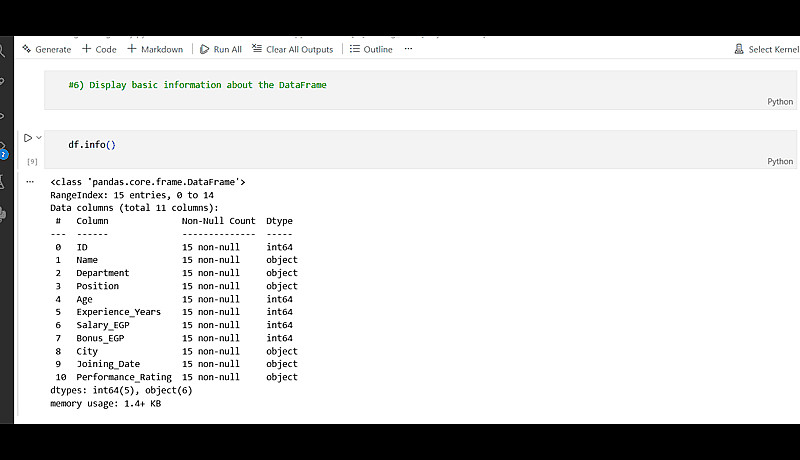Image resolution: width=800 pixels, height=460 pixels.
Task: Expand the run options chevron beside df.info() cell
Action: pyautogui.click(x=39, y=138)
